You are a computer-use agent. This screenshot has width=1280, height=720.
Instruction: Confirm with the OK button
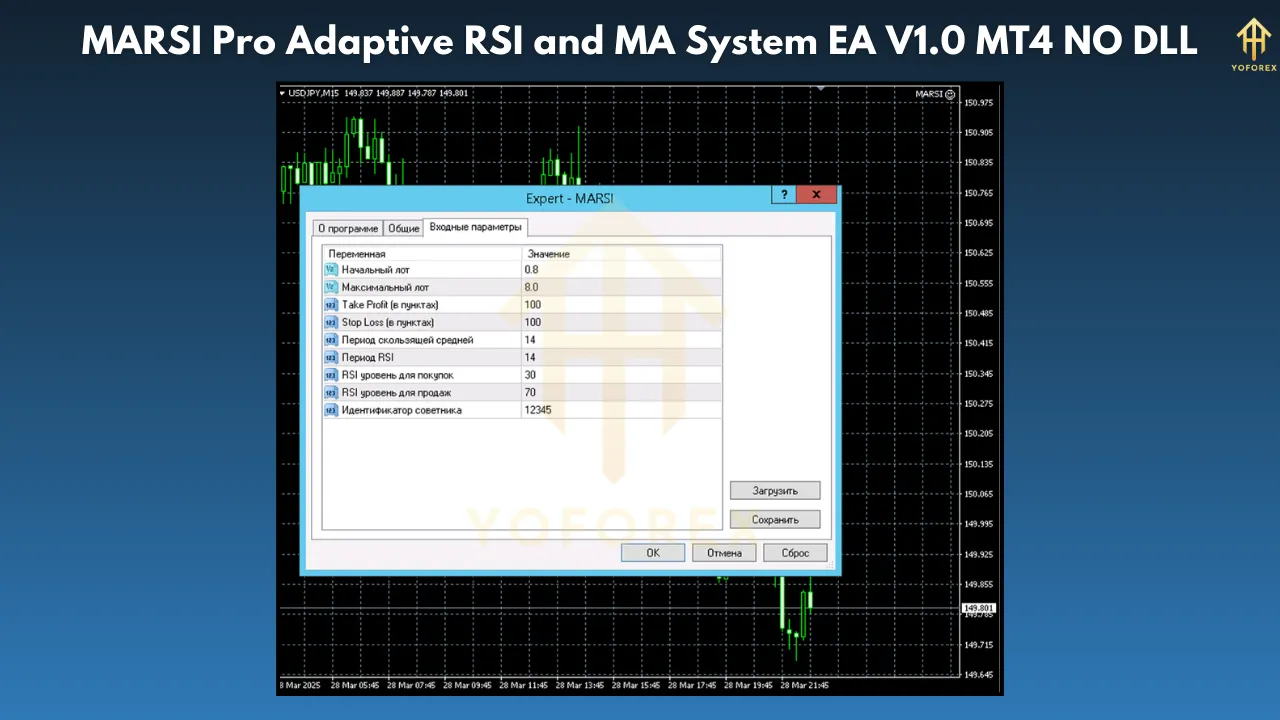pos(653,553)
